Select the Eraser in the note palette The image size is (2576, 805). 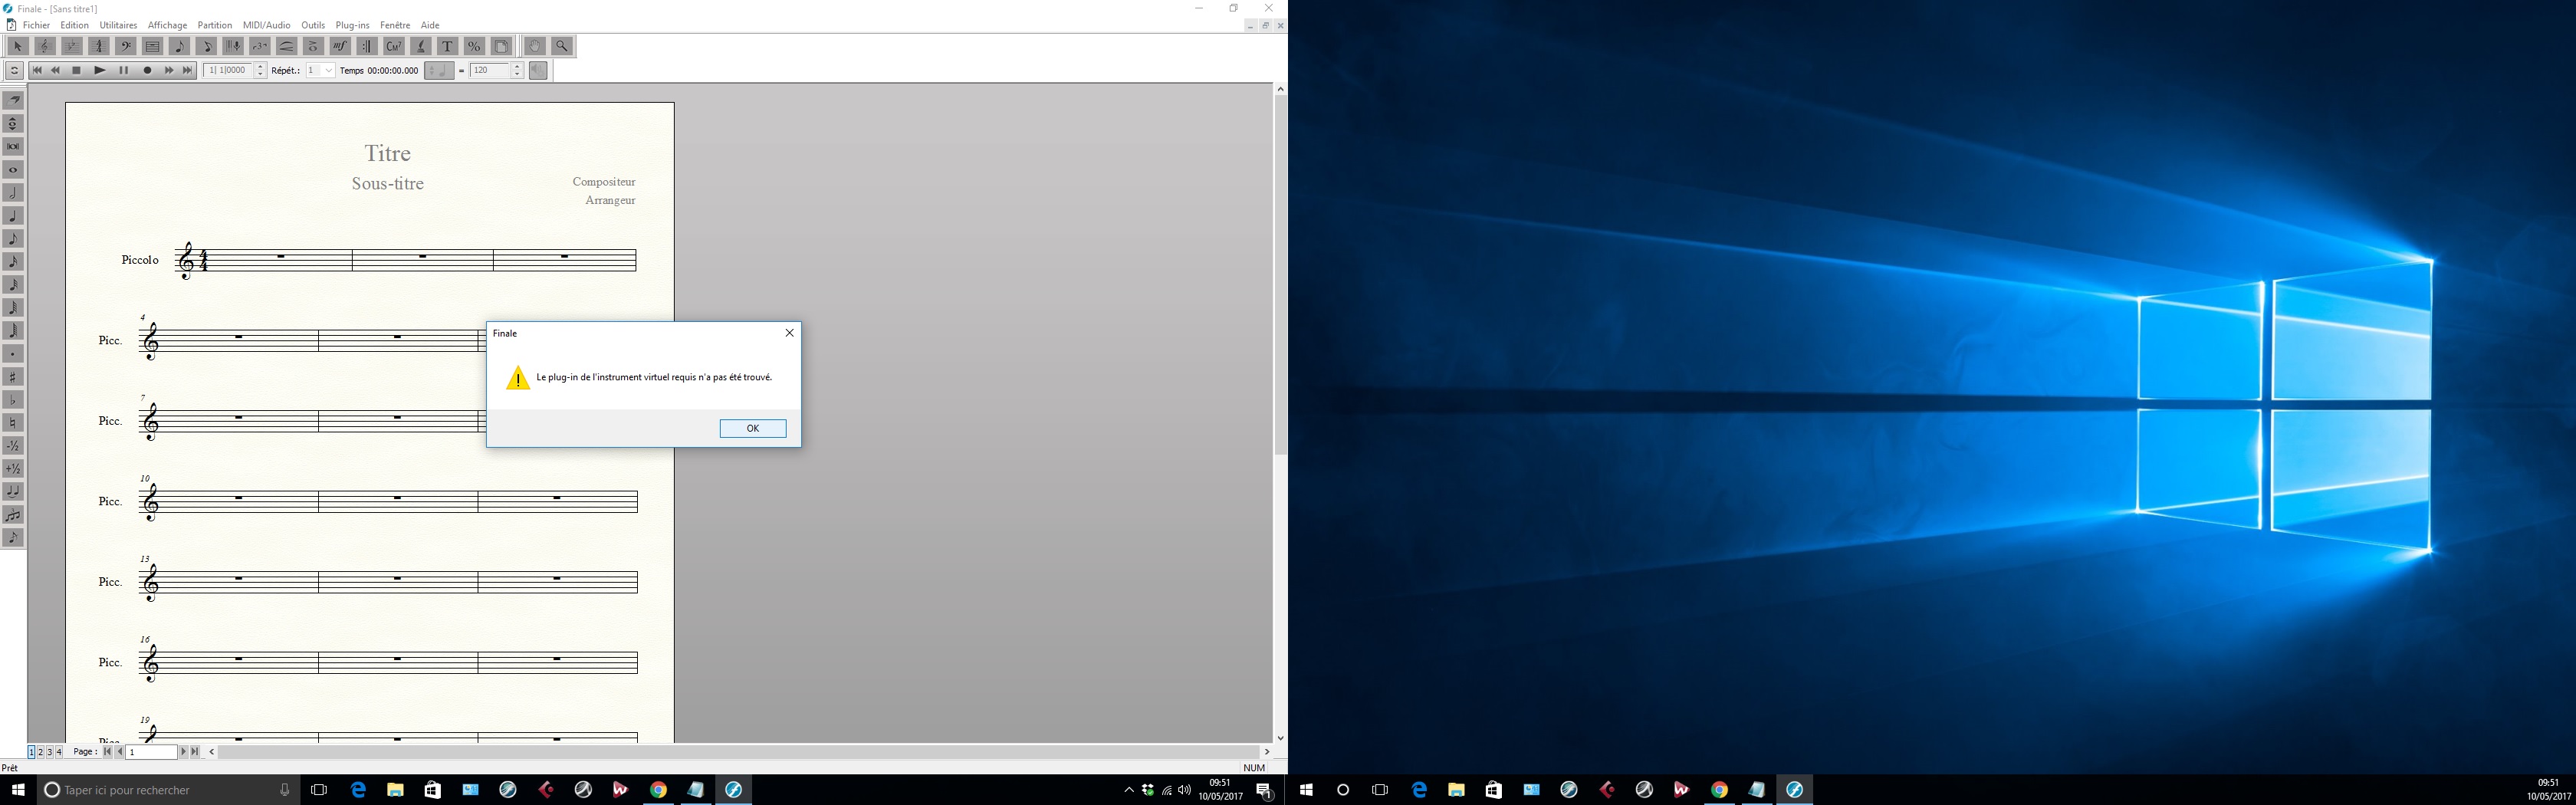(x=13, y=100)
